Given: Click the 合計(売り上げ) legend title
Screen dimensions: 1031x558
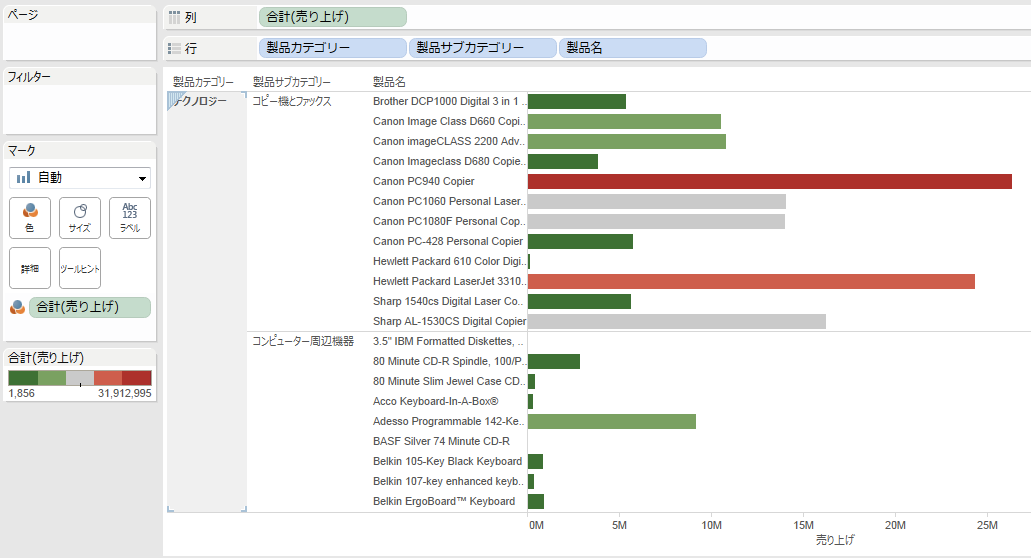Looking at the screenshot, I should pos(46,358).
